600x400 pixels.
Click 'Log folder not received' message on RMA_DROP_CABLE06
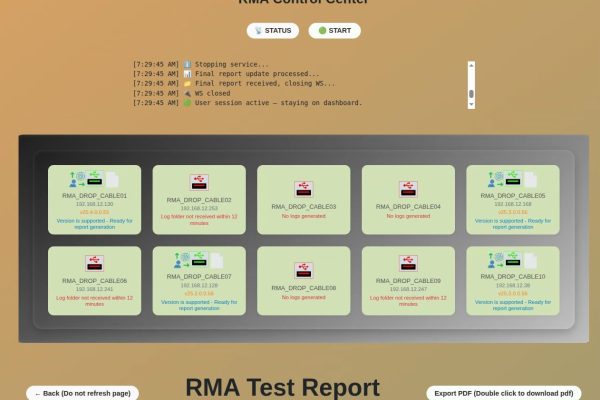(95, 301)
